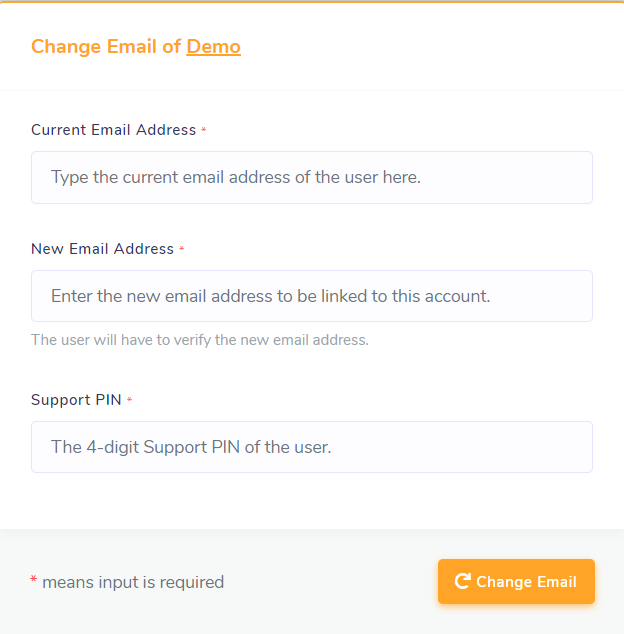Click the red asterisk beside New Email Address
Screen dimensions: 624x634
point(182,249)
